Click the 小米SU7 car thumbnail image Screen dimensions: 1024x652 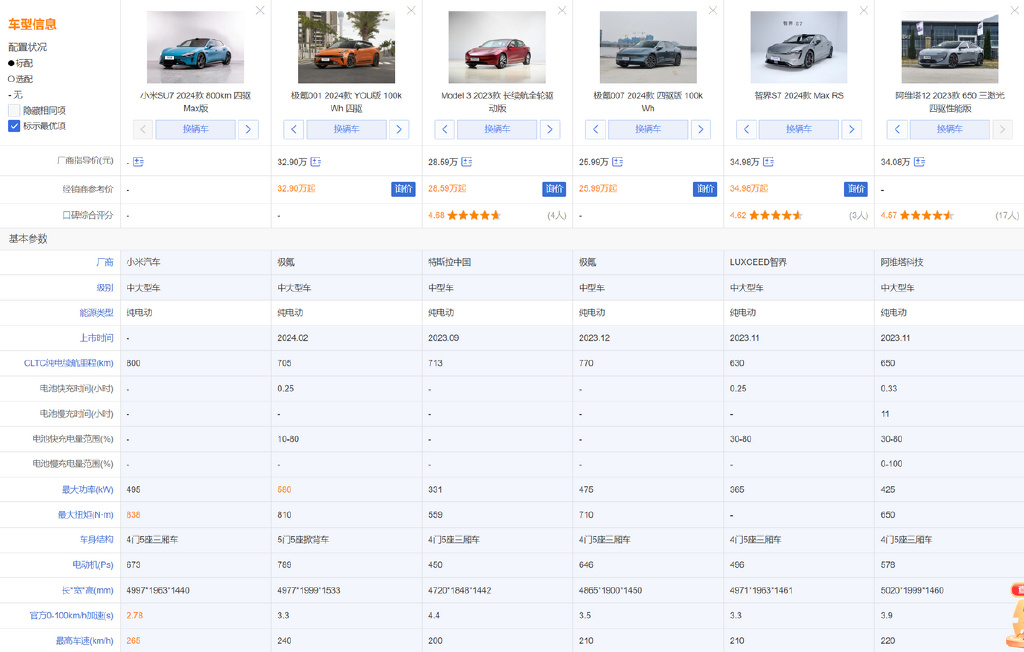(196, 47)
